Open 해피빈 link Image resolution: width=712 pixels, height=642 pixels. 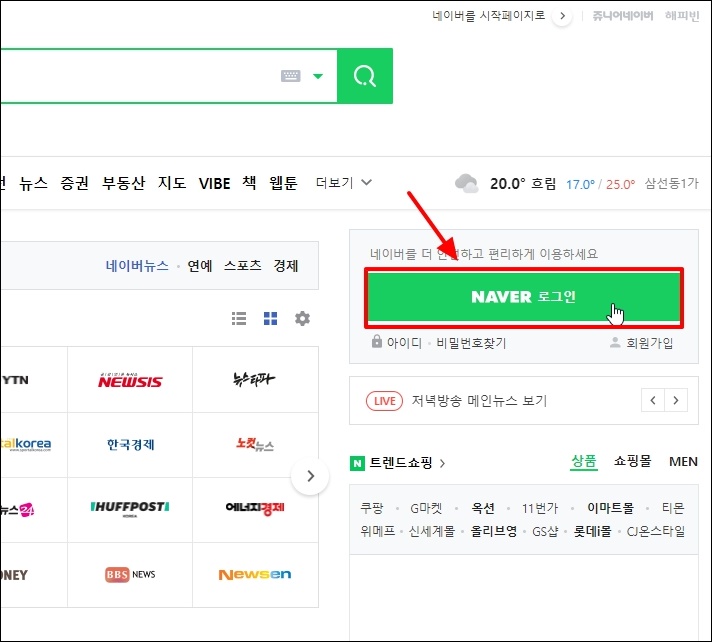coord(682,16)
